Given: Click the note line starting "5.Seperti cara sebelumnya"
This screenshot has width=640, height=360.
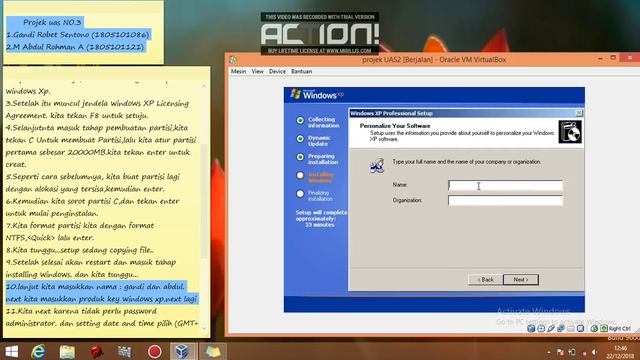Looking at the screenshot, I should click(x=93, y=177).
